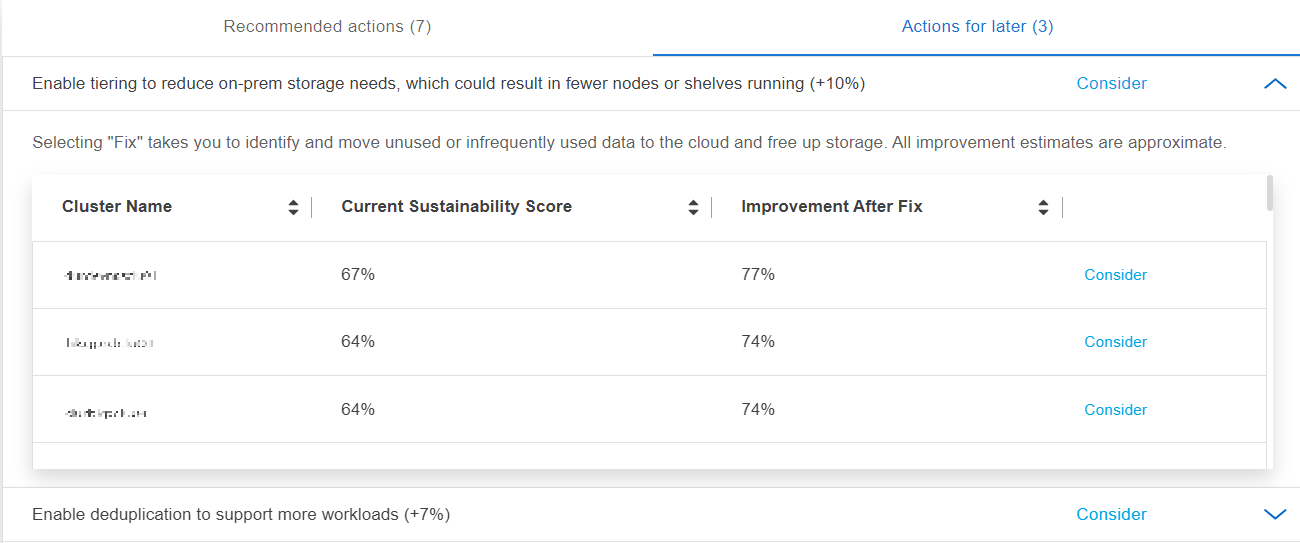Click Consider beside the tiering action title
The height and width of the screenshot is (543, 1300).
click(x=1111, y=84)
